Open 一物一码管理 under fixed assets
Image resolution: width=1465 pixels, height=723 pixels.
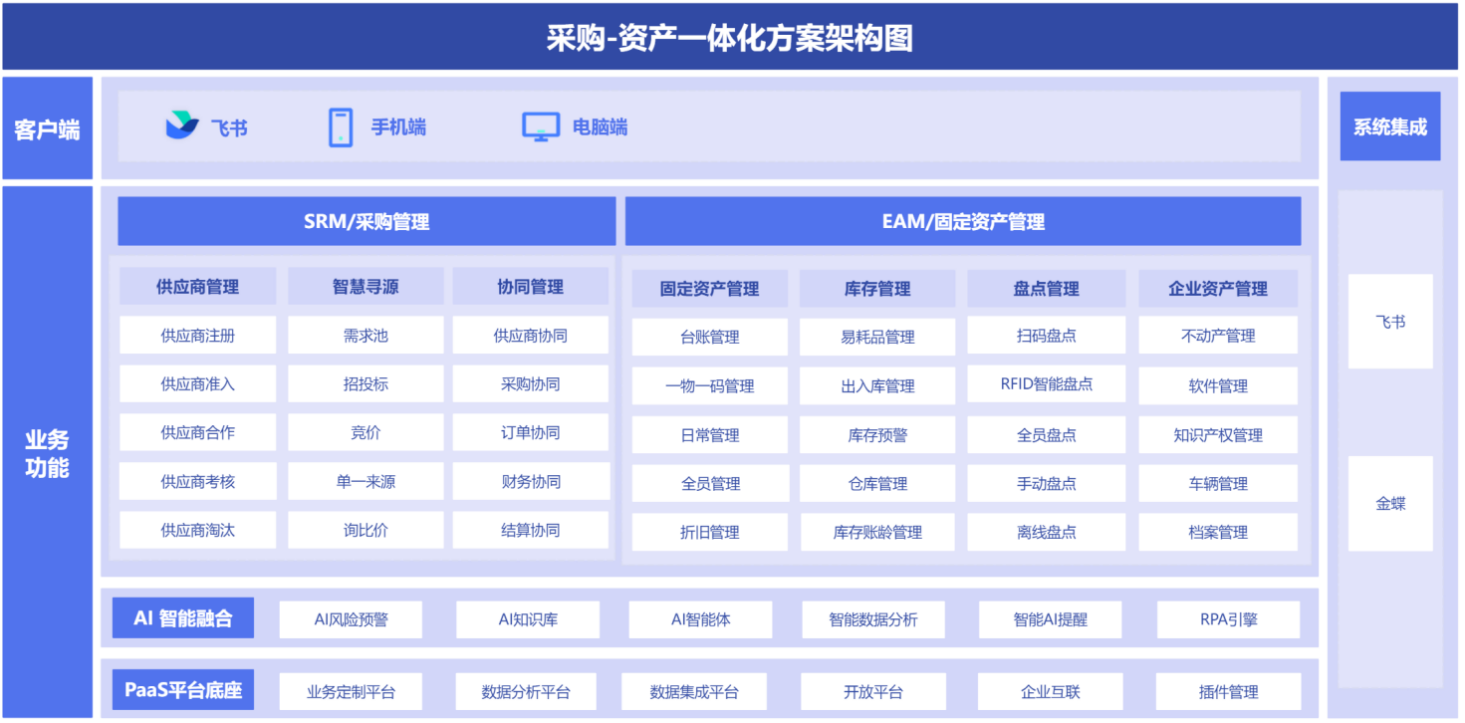click(709, 386)
